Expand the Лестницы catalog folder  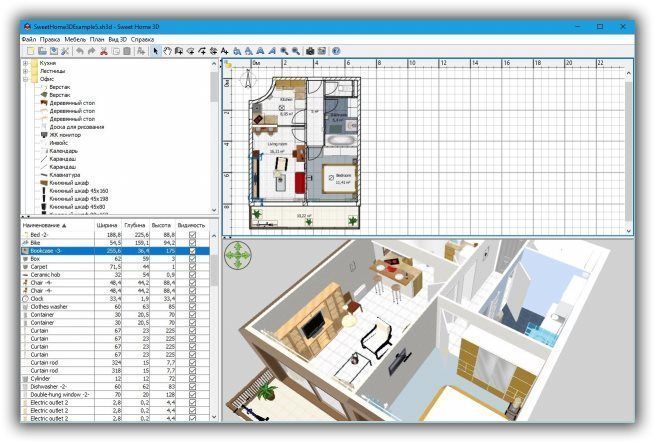coord(26,72)
